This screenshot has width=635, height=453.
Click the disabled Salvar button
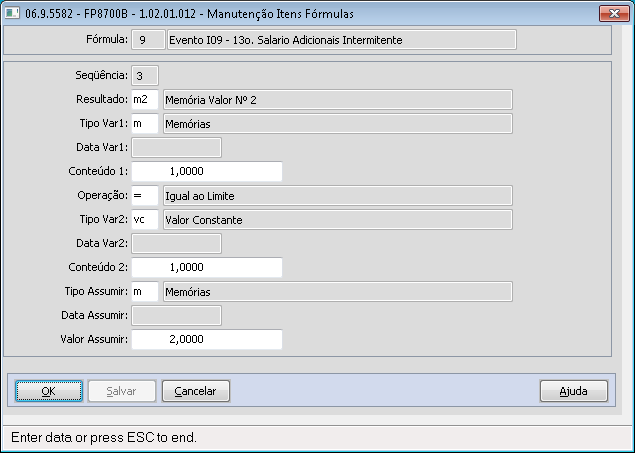(121, 391)
